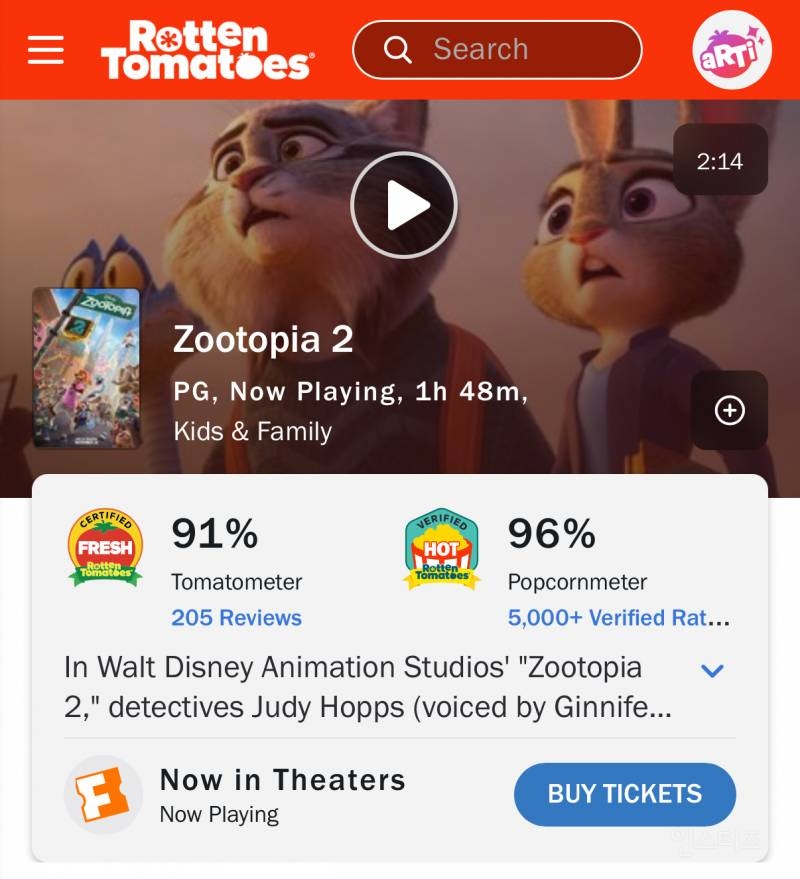Click the Verified Hot popcorn badge

tap(441, 548)
